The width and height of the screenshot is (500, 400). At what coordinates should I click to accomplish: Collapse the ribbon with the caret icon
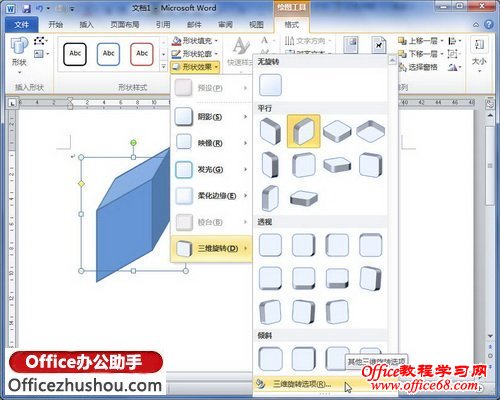coord(476,25)
